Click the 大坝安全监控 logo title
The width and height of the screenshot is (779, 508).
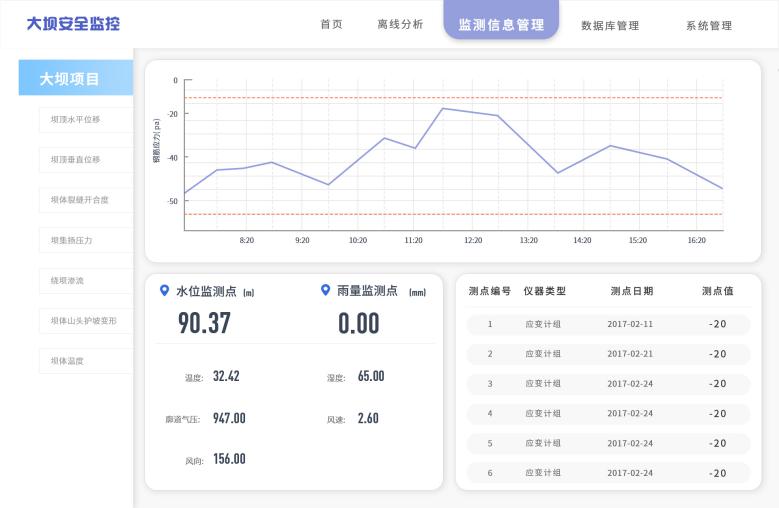(x=73, y=24)
